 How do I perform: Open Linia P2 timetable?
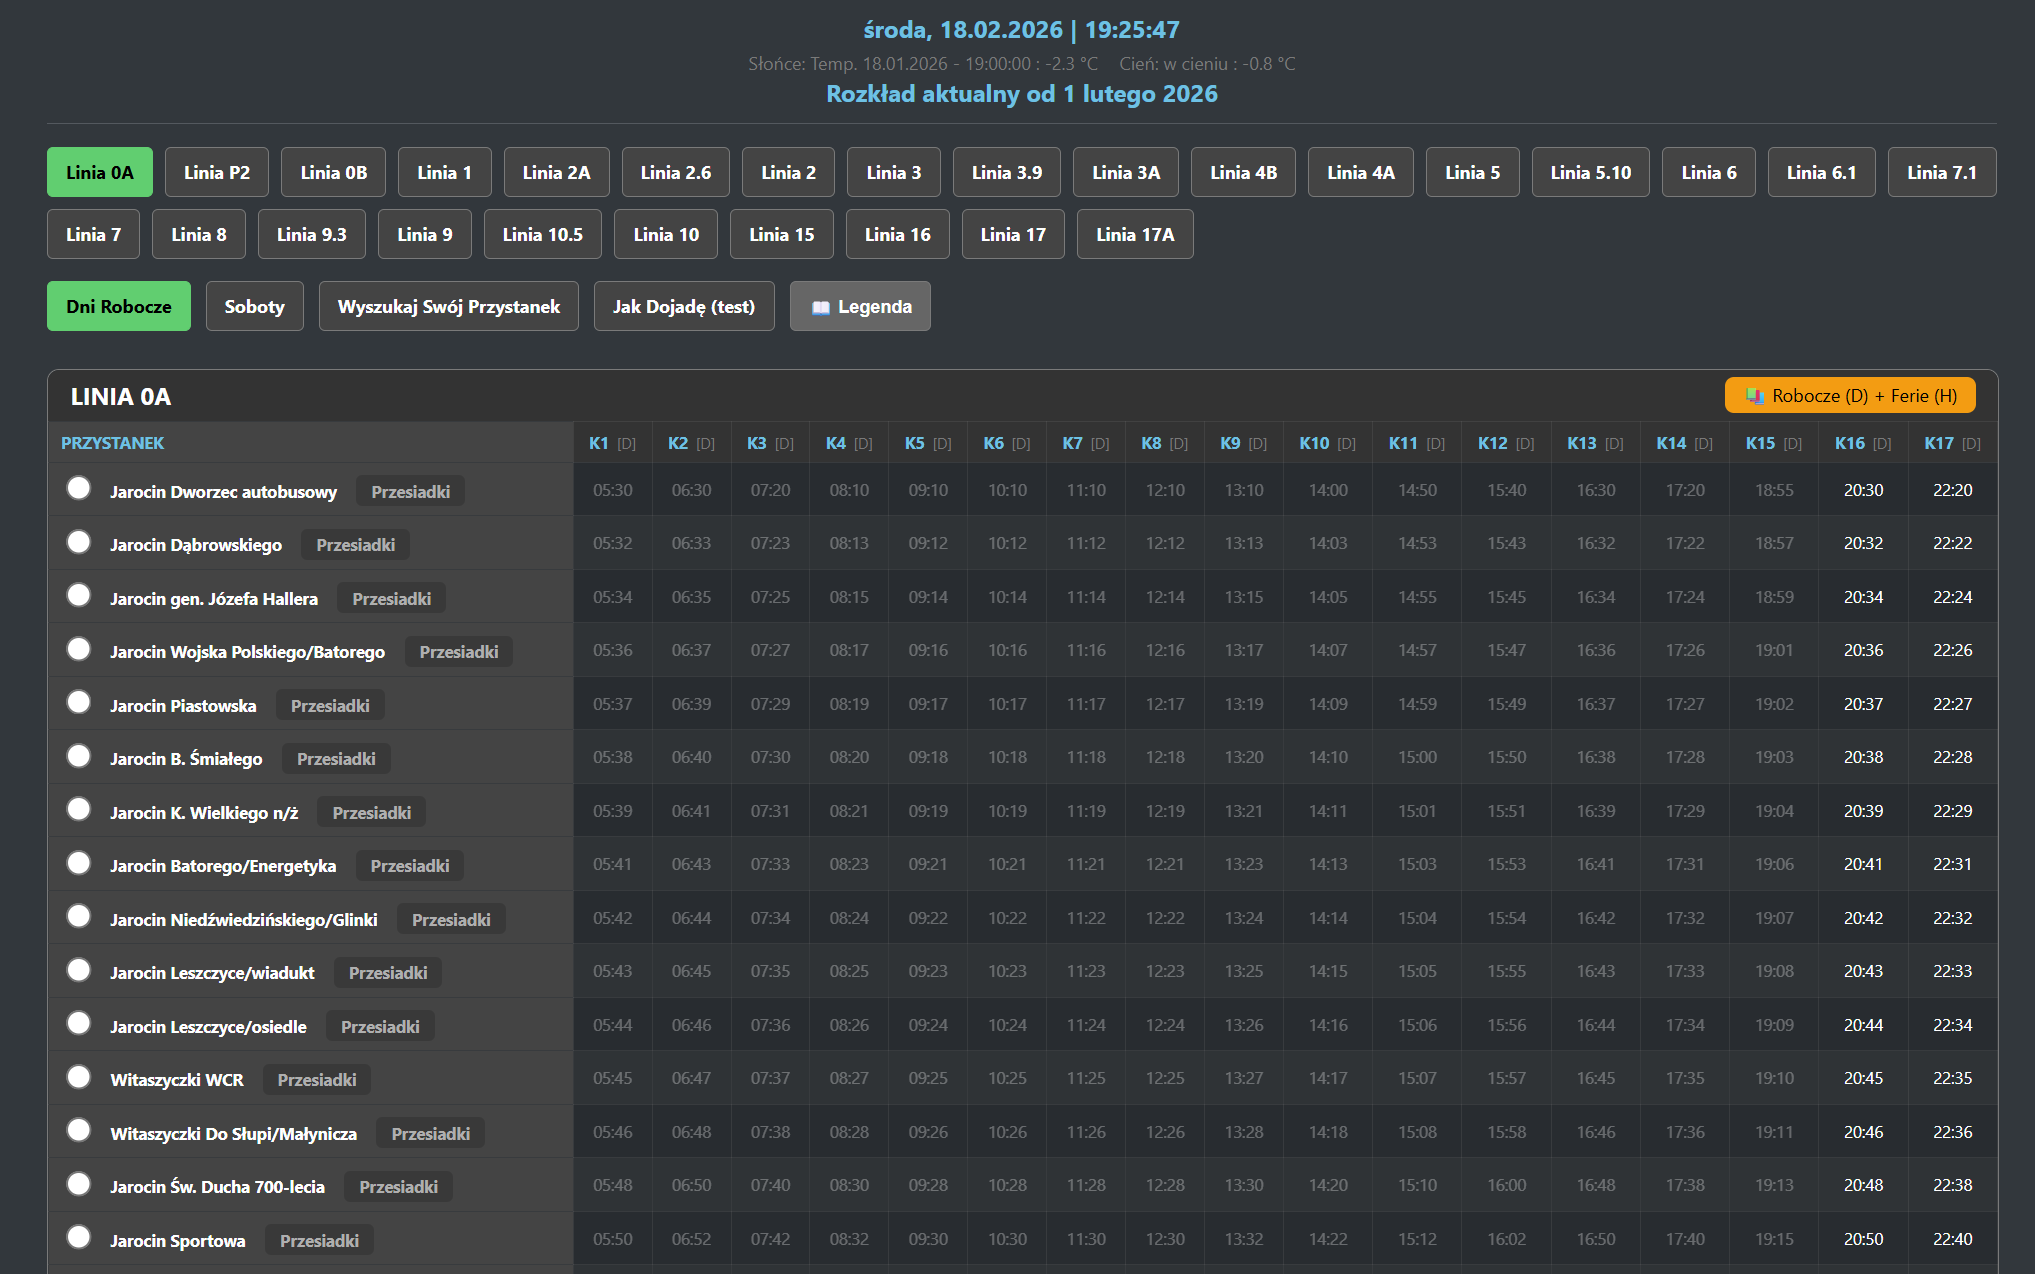coord(216,173)
